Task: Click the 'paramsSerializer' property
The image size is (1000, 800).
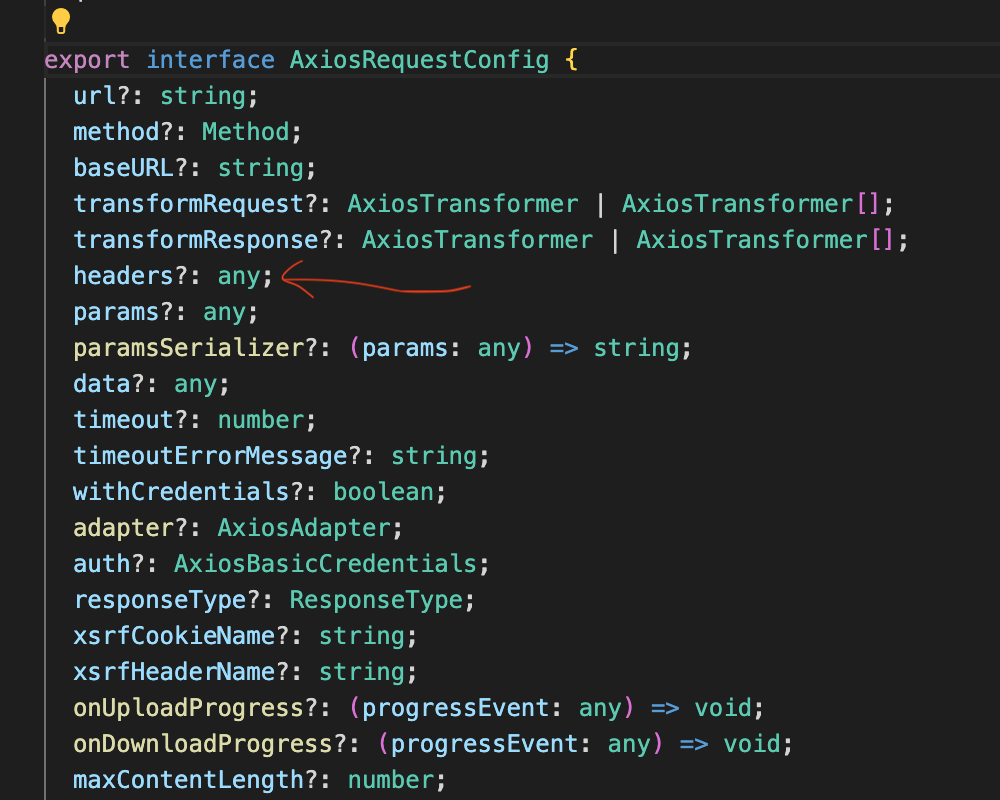Action: point(189,348)
